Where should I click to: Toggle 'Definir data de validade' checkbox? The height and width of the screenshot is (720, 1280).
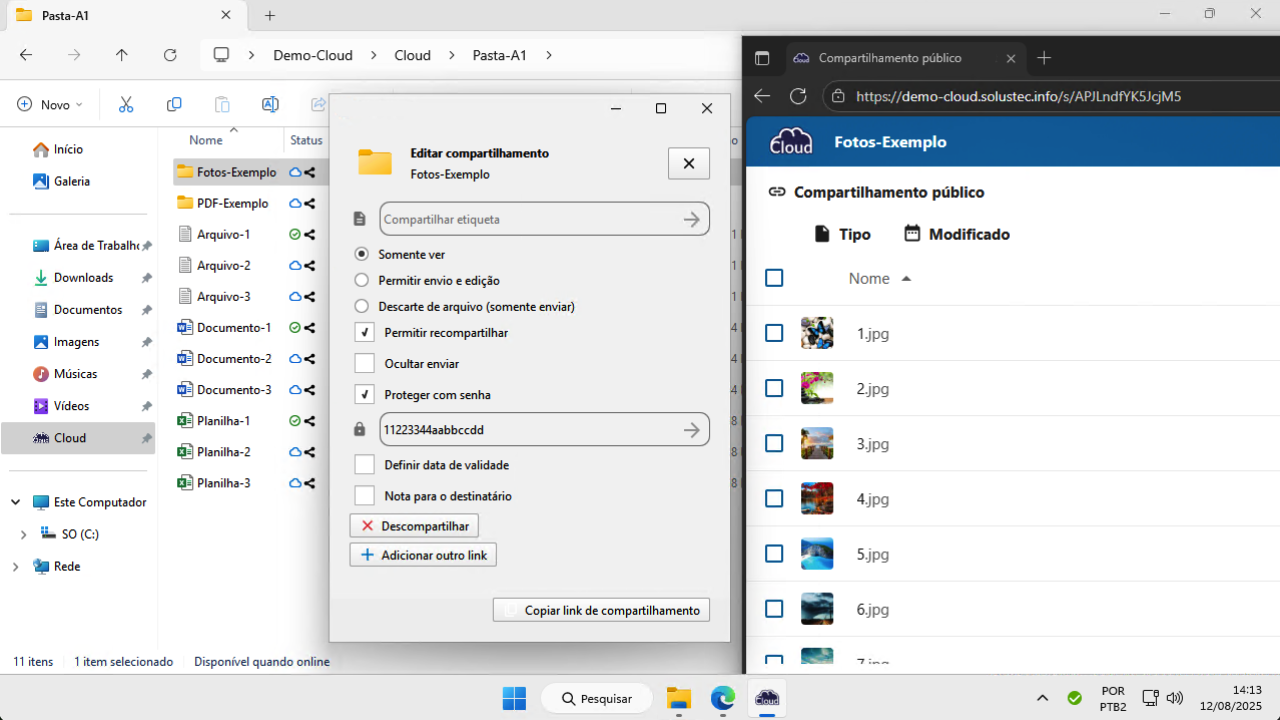tap(365, 465)
